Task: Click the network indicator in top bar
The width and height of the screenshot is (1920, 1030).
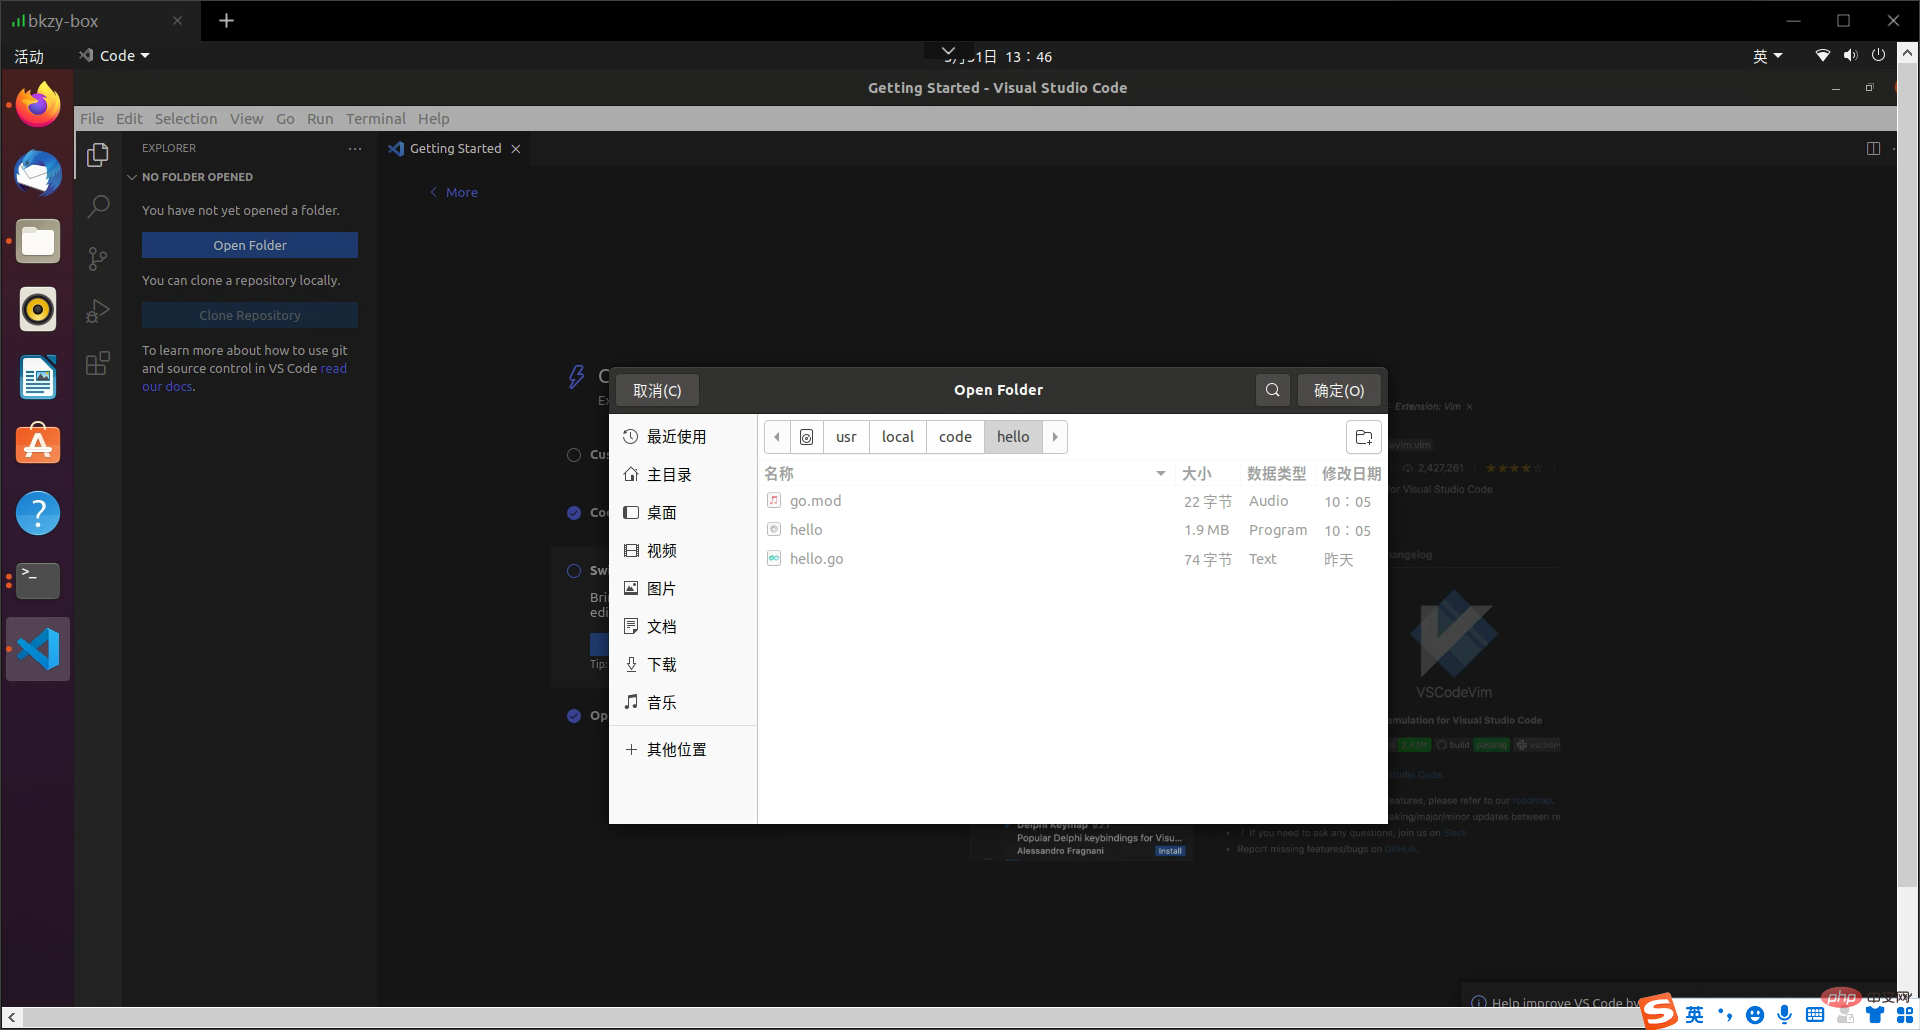Action: pyautogui.click(x=1822, y=56)
